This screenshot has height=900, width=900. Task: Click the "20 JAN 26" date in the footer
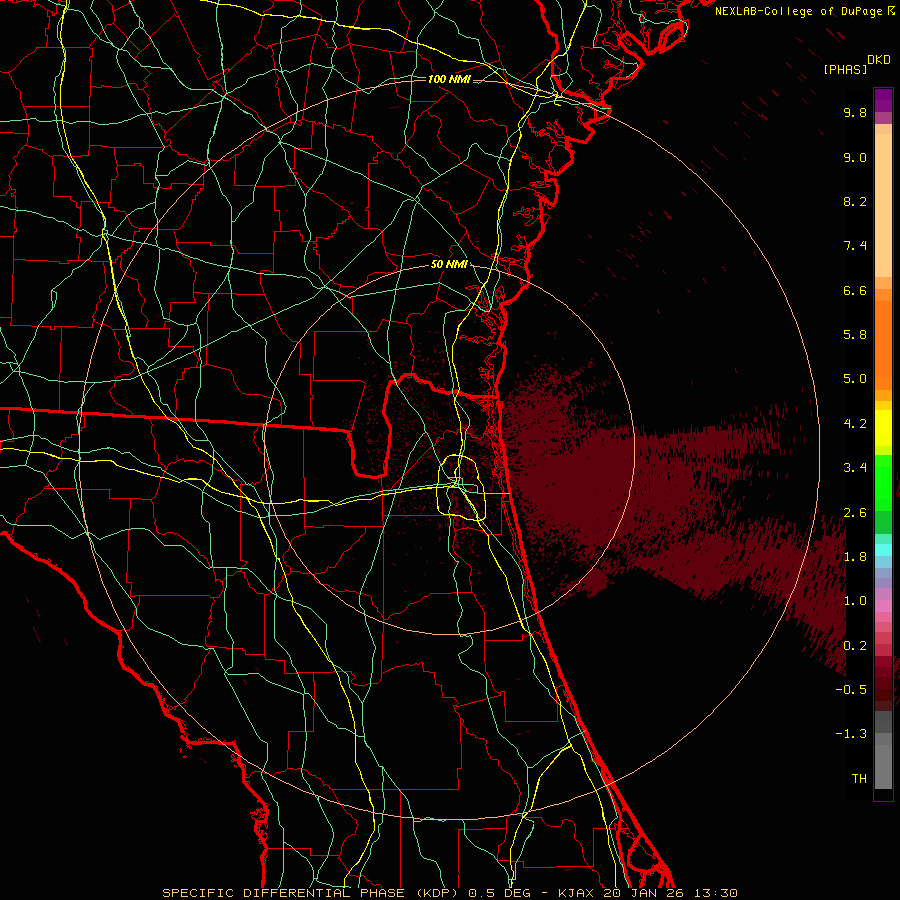644,893
